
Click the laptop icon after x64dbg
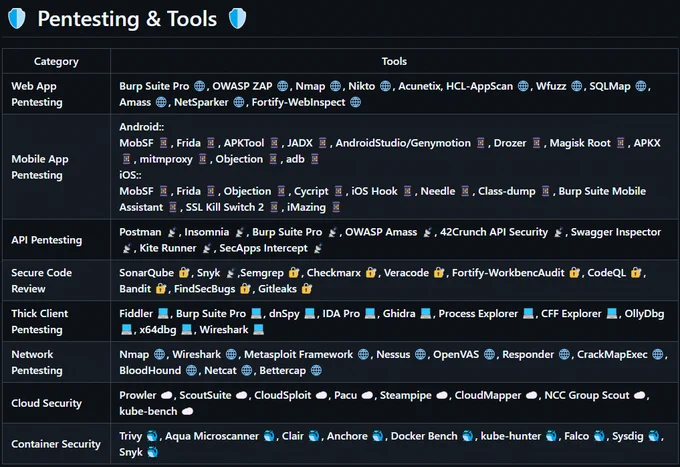pyautogui.click(x=186, y=330)
